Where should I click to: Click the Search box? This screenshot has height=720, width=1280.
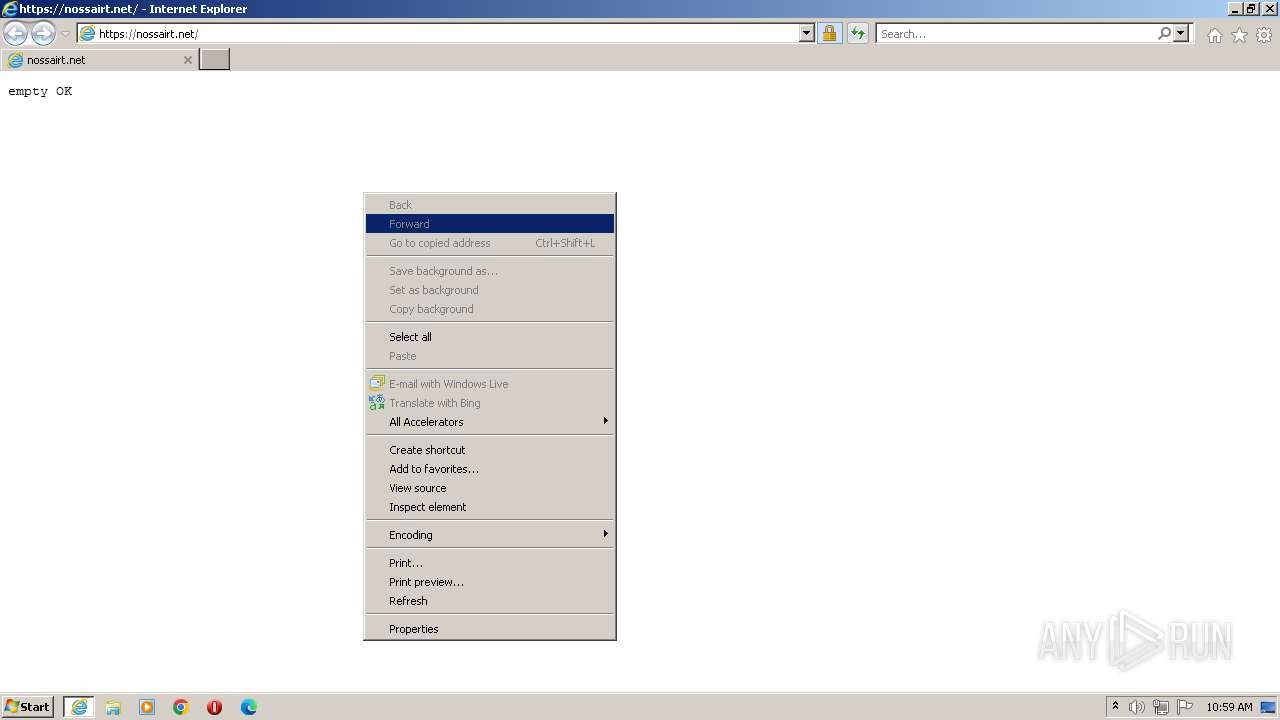click(1015, 34)
